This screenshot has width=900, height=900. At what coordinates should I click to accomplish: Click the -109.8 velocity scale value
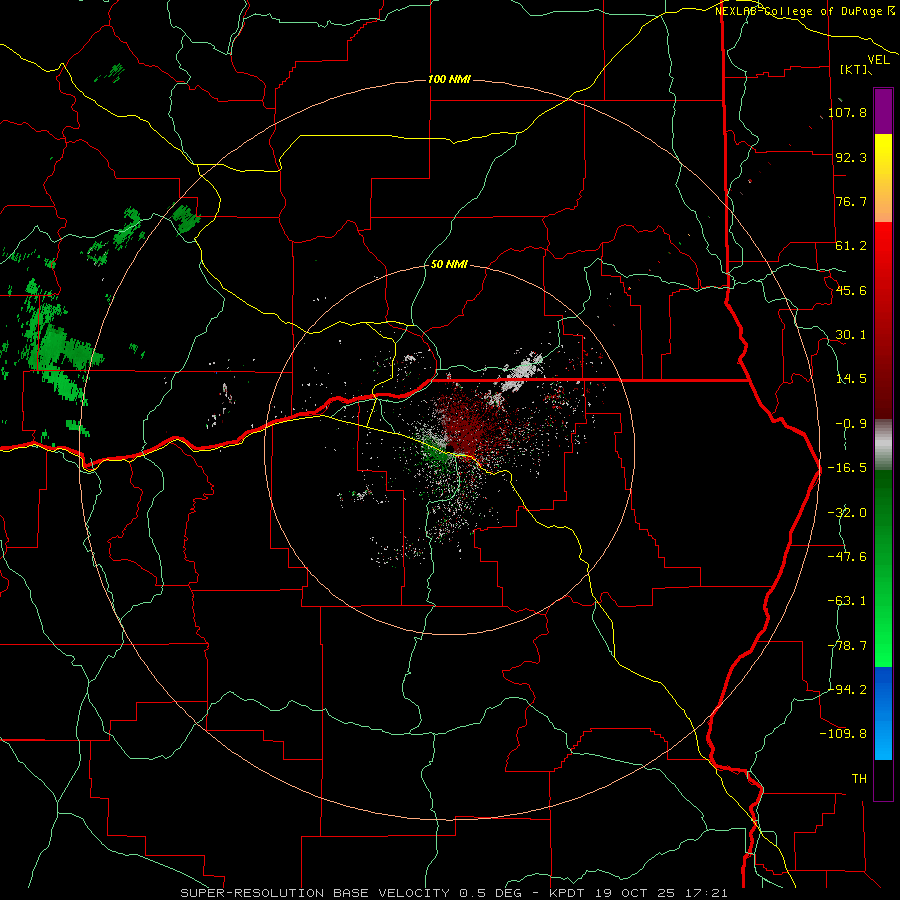pos(844,734)
